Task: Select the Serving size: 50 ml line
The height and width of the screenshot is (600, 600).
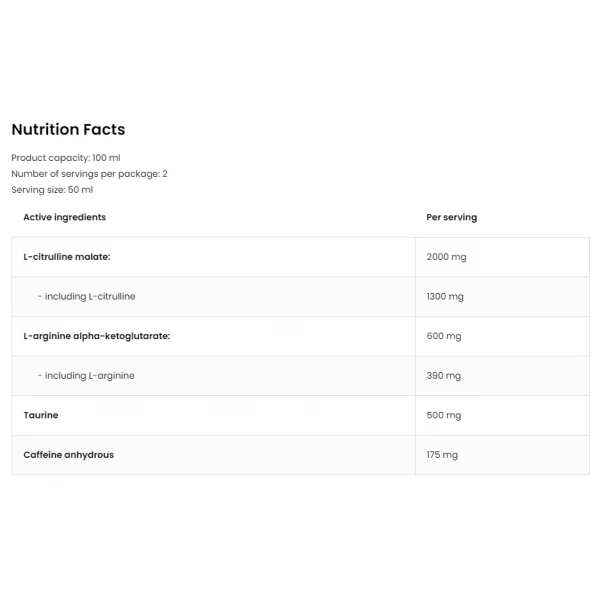Action: (x=52, y=190)
